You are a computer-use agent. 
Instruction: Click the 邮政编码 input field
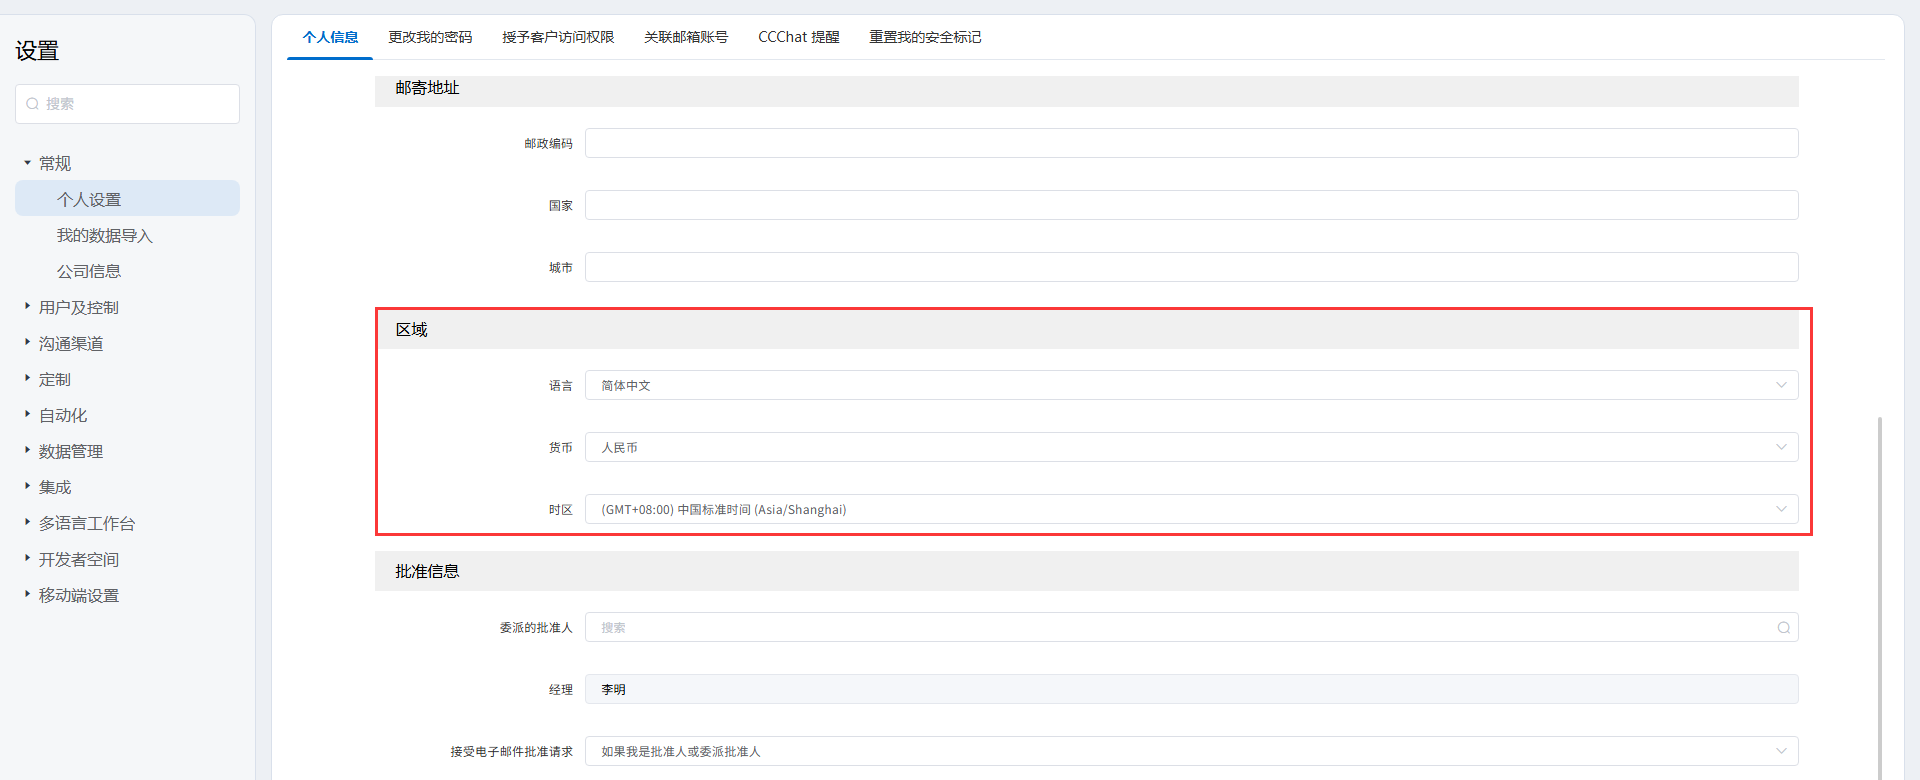1190,144
